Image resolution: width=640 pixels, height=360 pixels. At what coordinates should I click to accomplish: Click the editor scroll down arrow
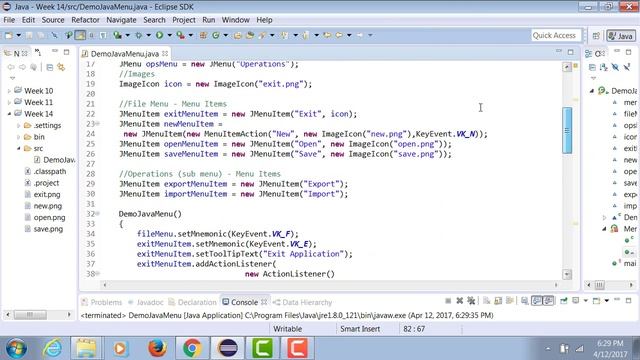pos(567,274)
